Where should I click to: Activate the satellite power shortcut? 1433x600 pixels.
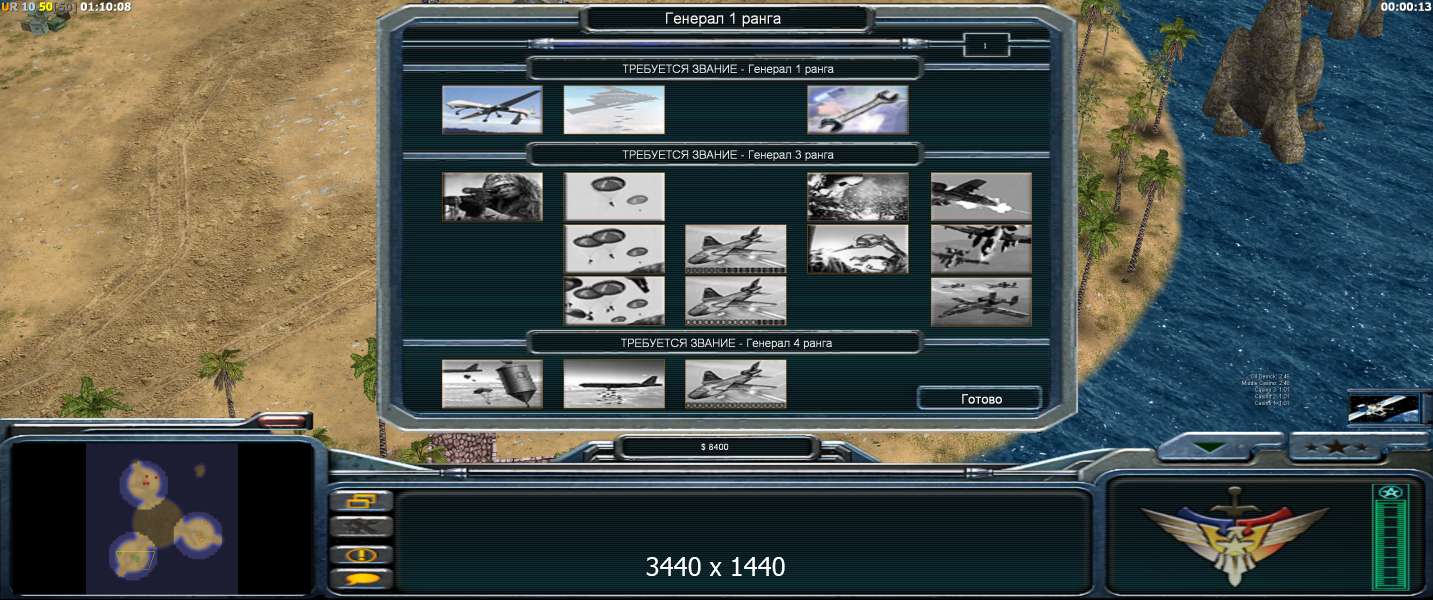(x=1384, y=408)
